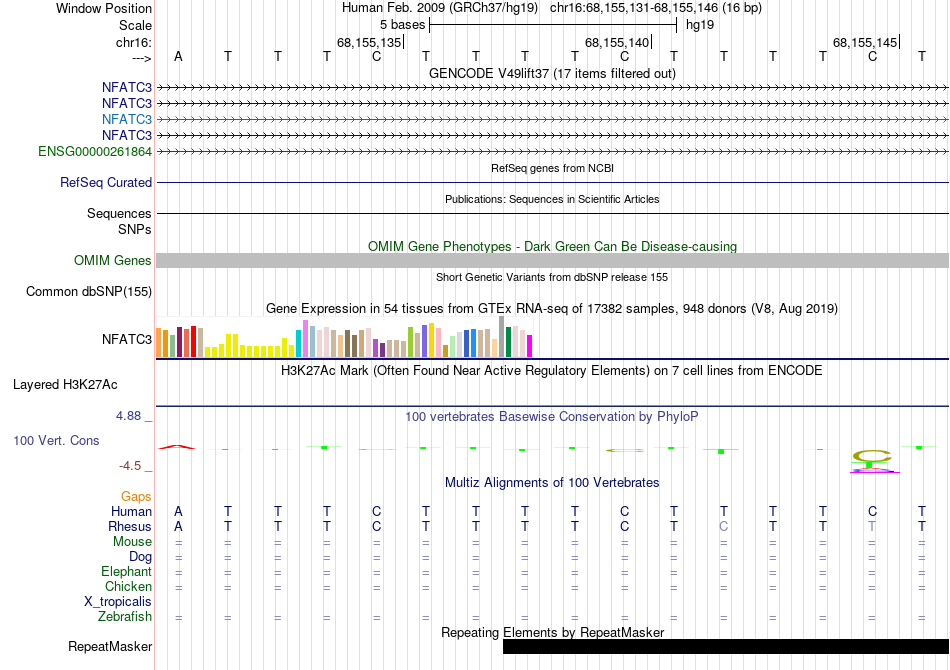950x670 pixels.
Task: Click the RepeatMasker track label
Action: [x=110, y=646]
